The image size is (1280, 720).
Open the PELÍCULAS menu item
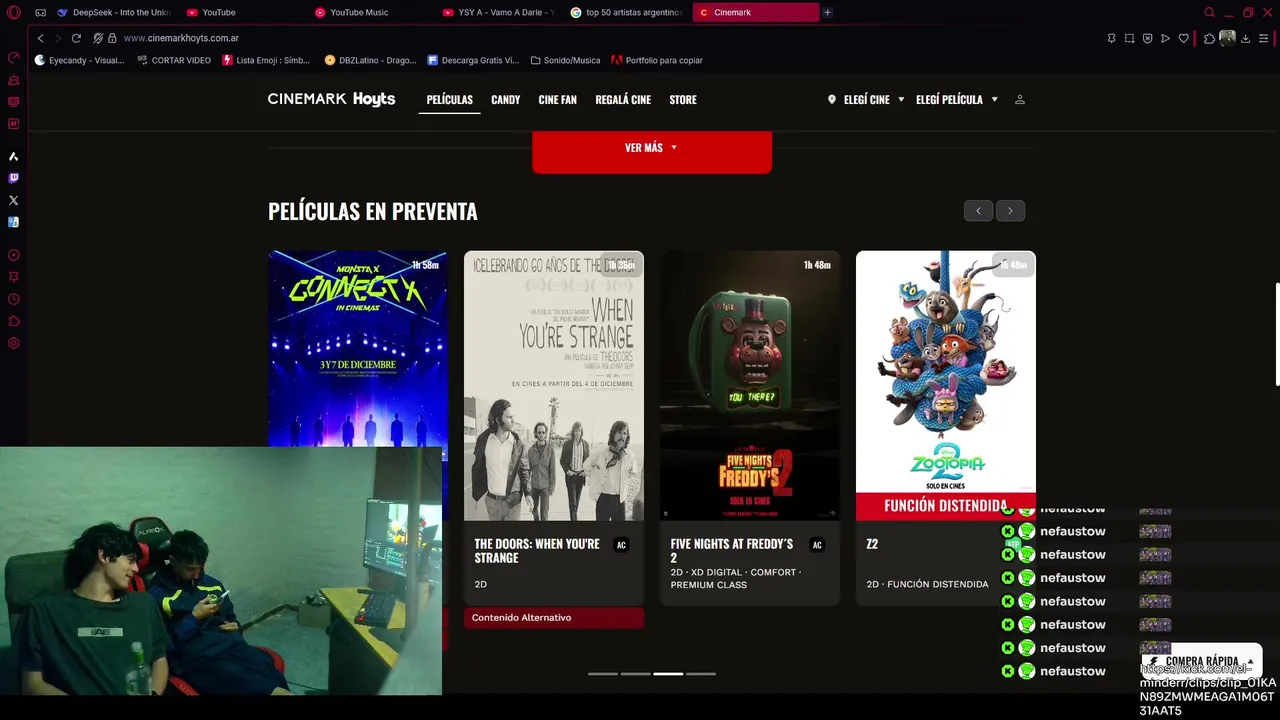[x=449, y=100]
